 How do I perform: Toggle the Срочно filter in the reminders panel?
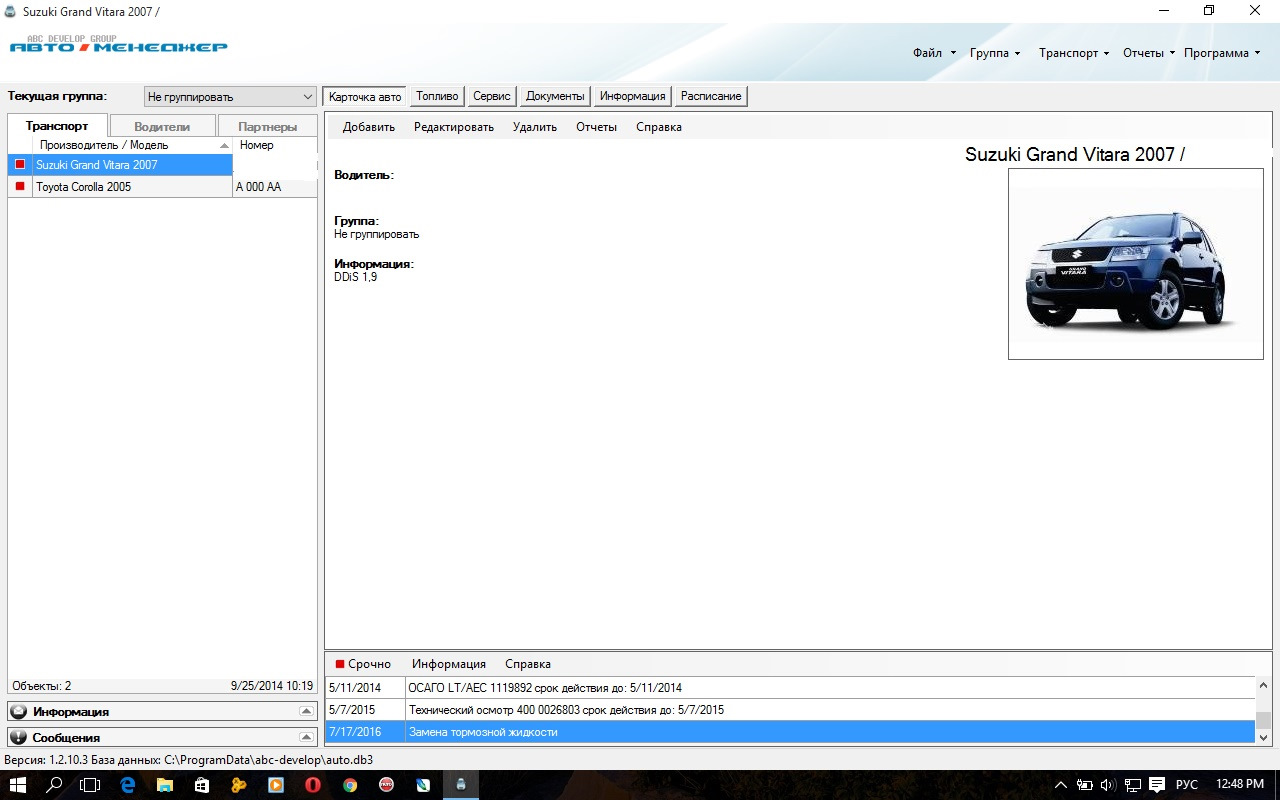[363, 664]
